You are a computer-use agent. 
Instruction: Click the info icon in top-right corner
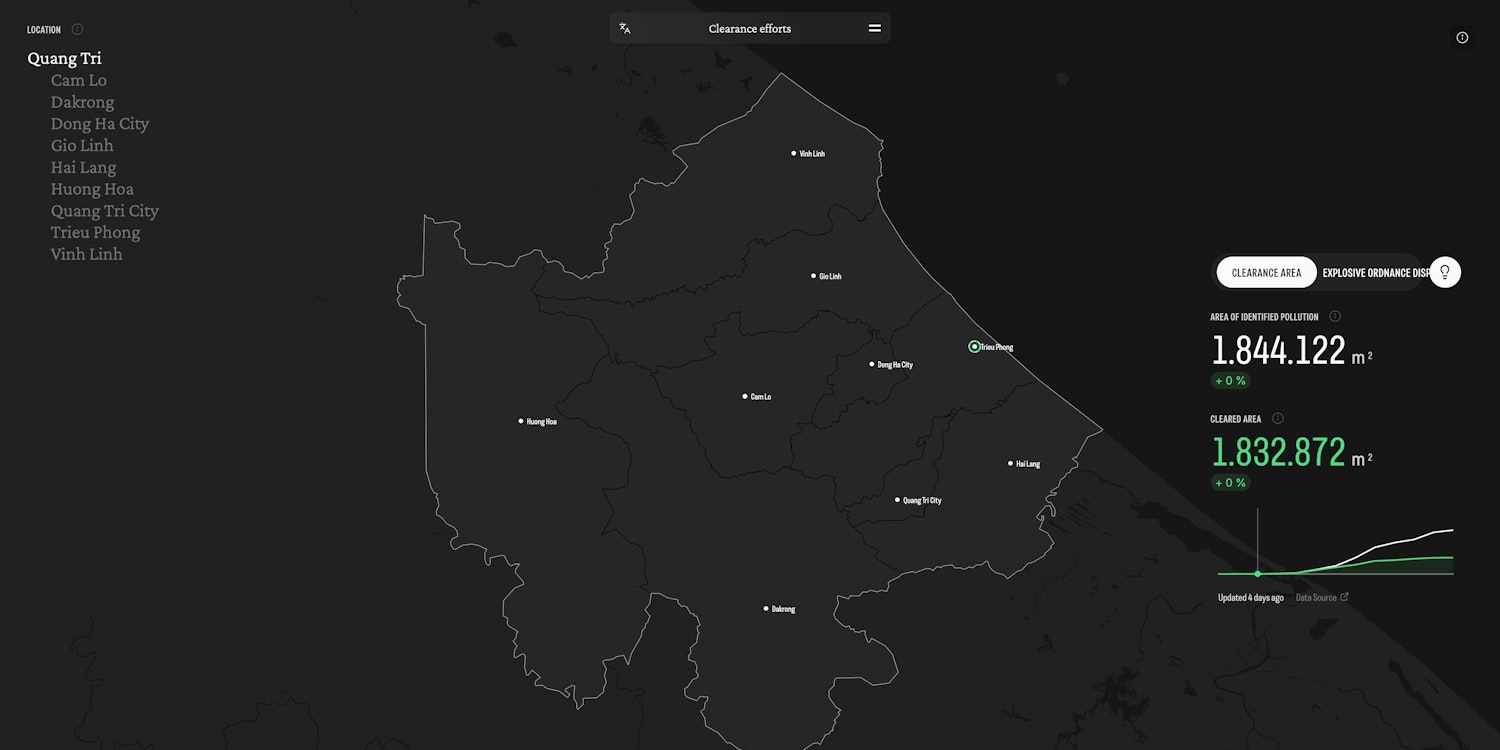pyautogui.click(x=1462, y=38)
